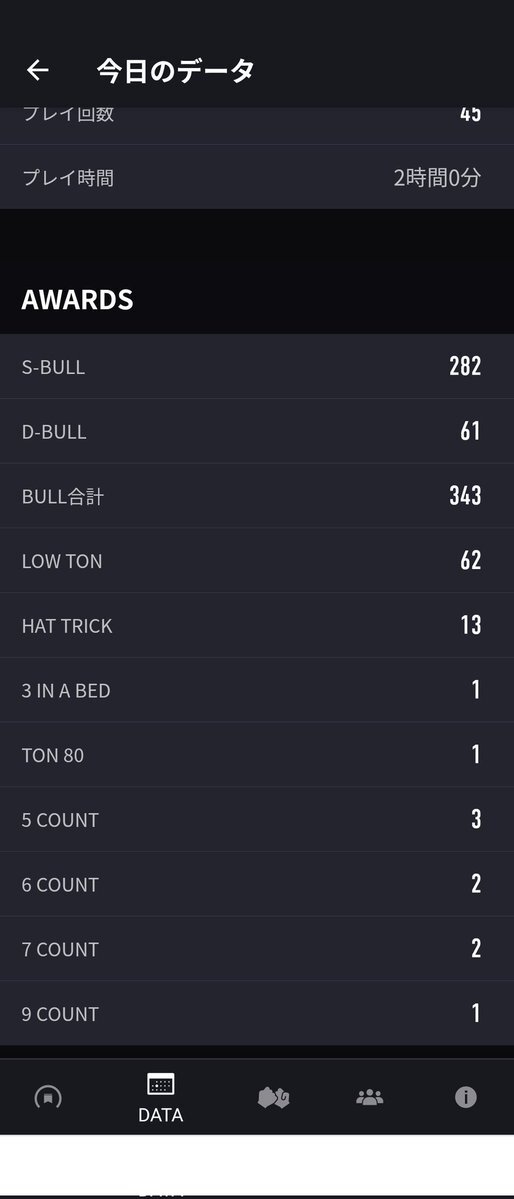Tap the 3 IN A BED row
This screenshot has width=514, height=1199.
click(257, 690)
